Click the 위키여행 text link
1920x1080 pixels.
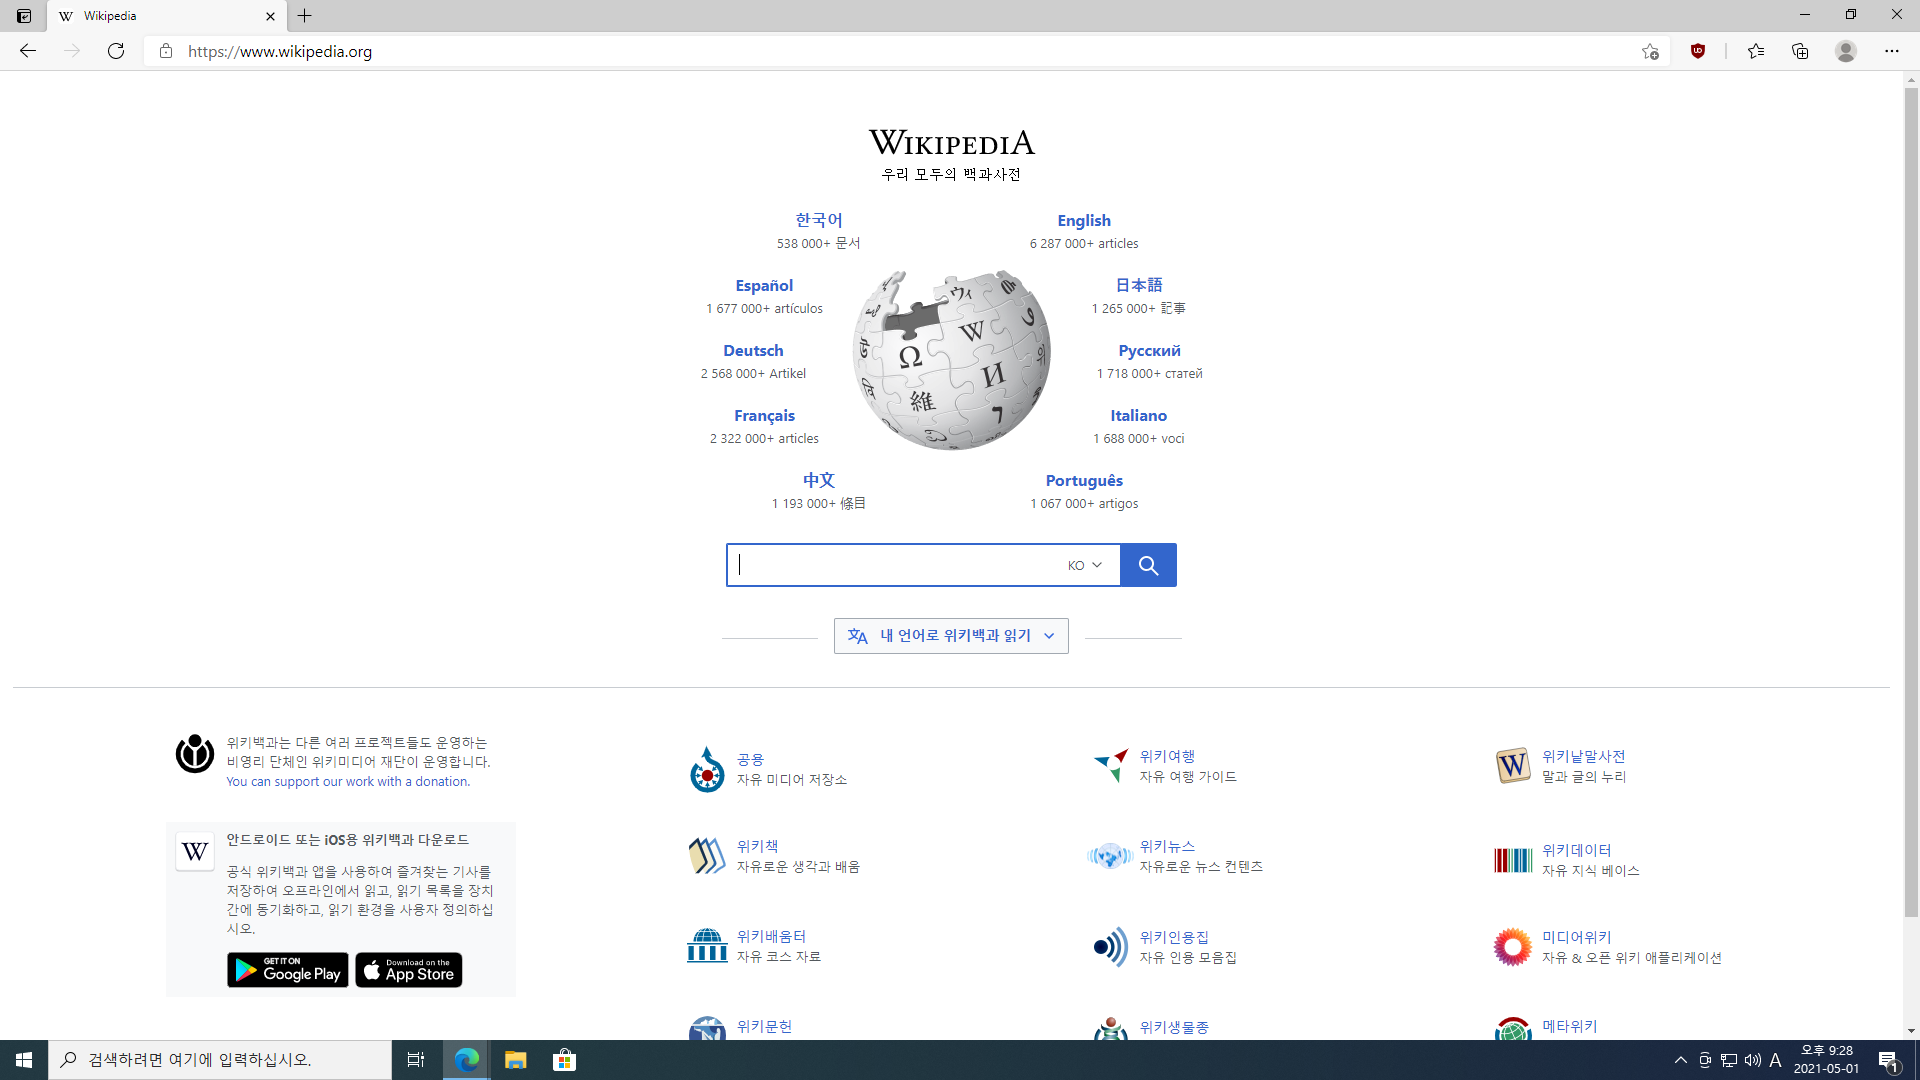[1167, 756]
